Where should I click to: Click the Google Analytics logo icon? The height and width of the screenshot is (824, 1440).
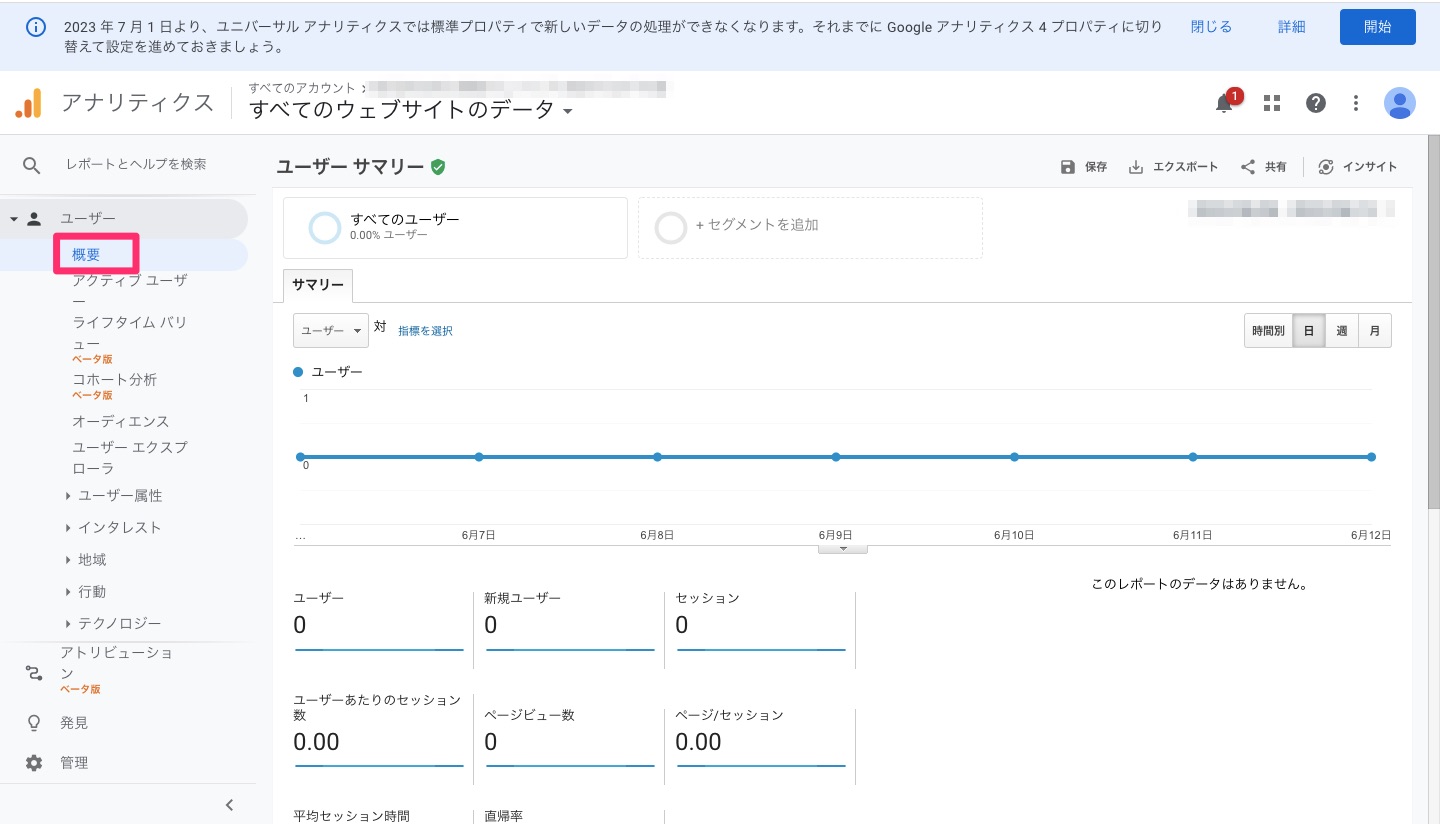[29, 103]
